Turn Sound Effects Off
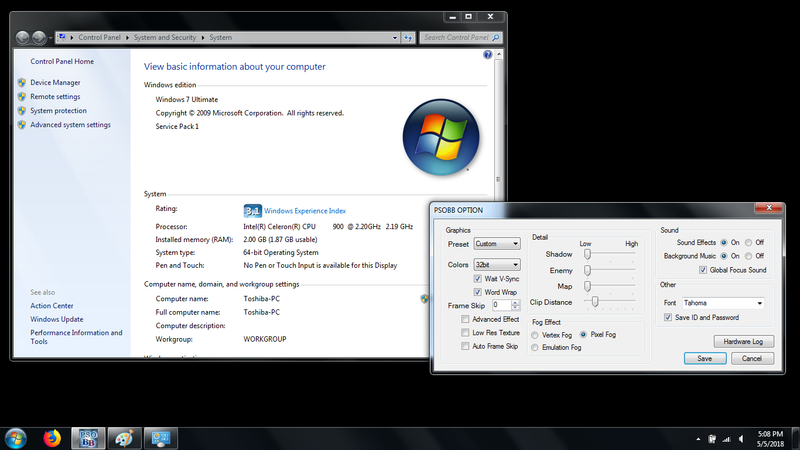 tap(748, 242)
